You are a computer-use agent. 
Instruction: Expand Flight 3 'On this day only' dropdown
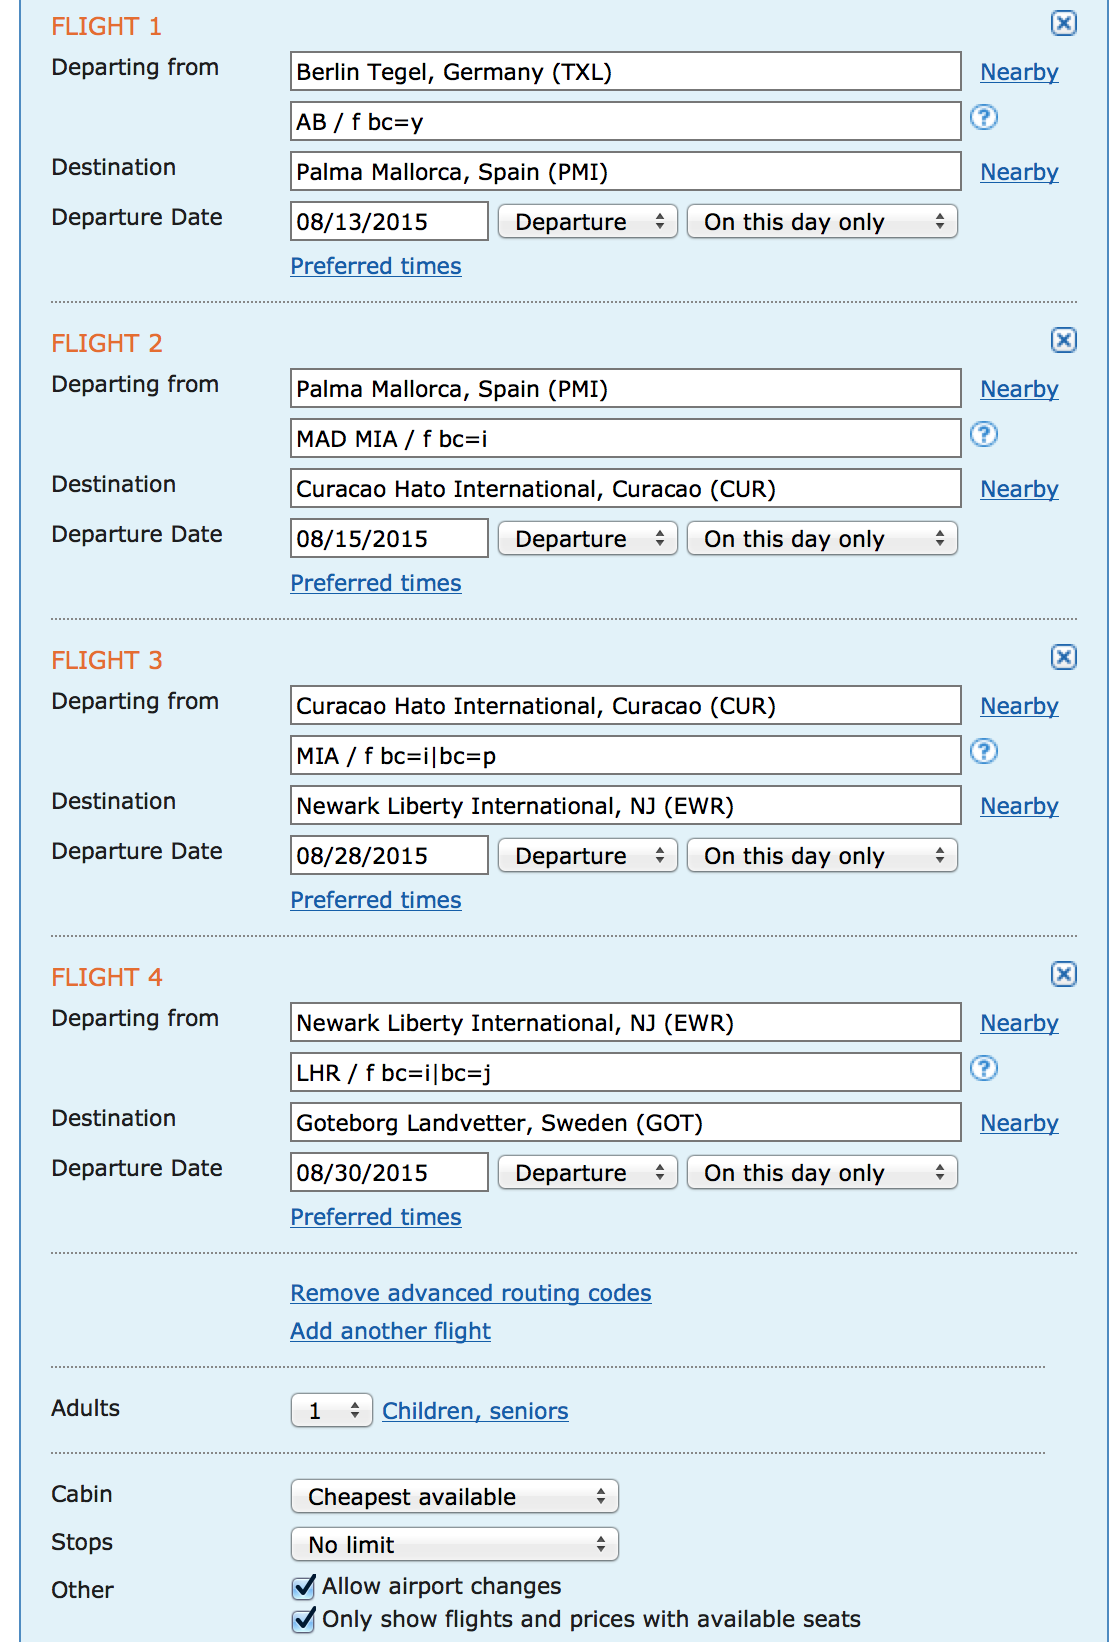tap(822, 856)
